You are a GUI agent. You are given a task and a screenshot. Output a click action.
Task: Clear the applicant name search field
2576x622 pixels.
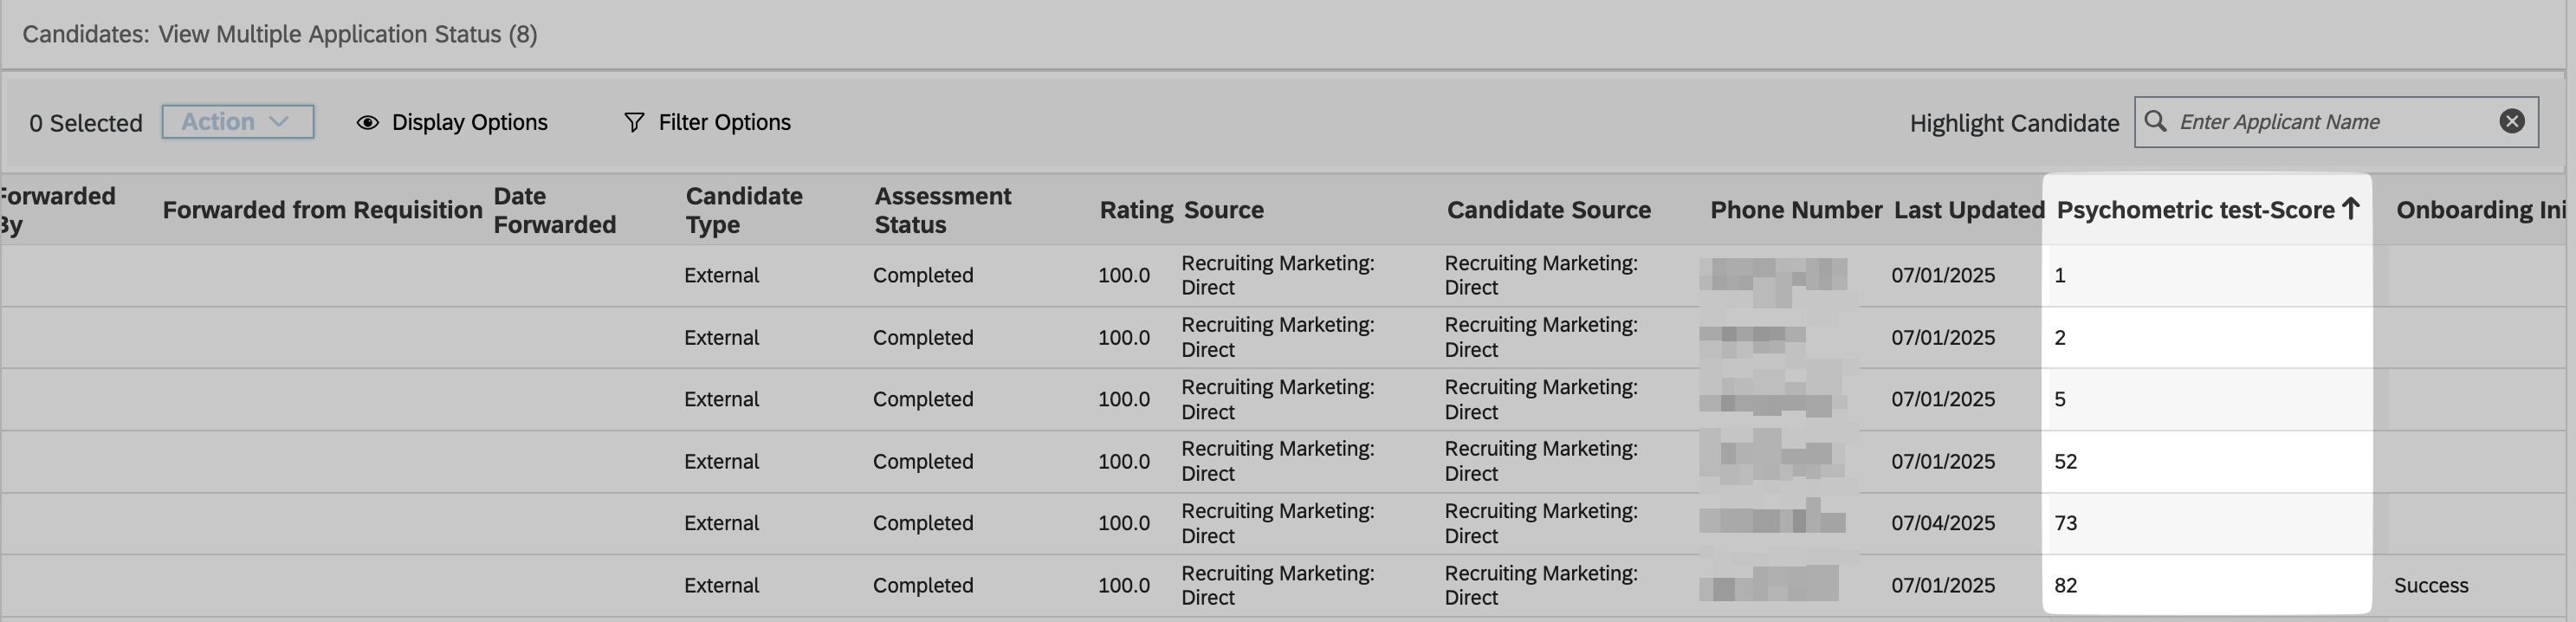point(2511,122)
